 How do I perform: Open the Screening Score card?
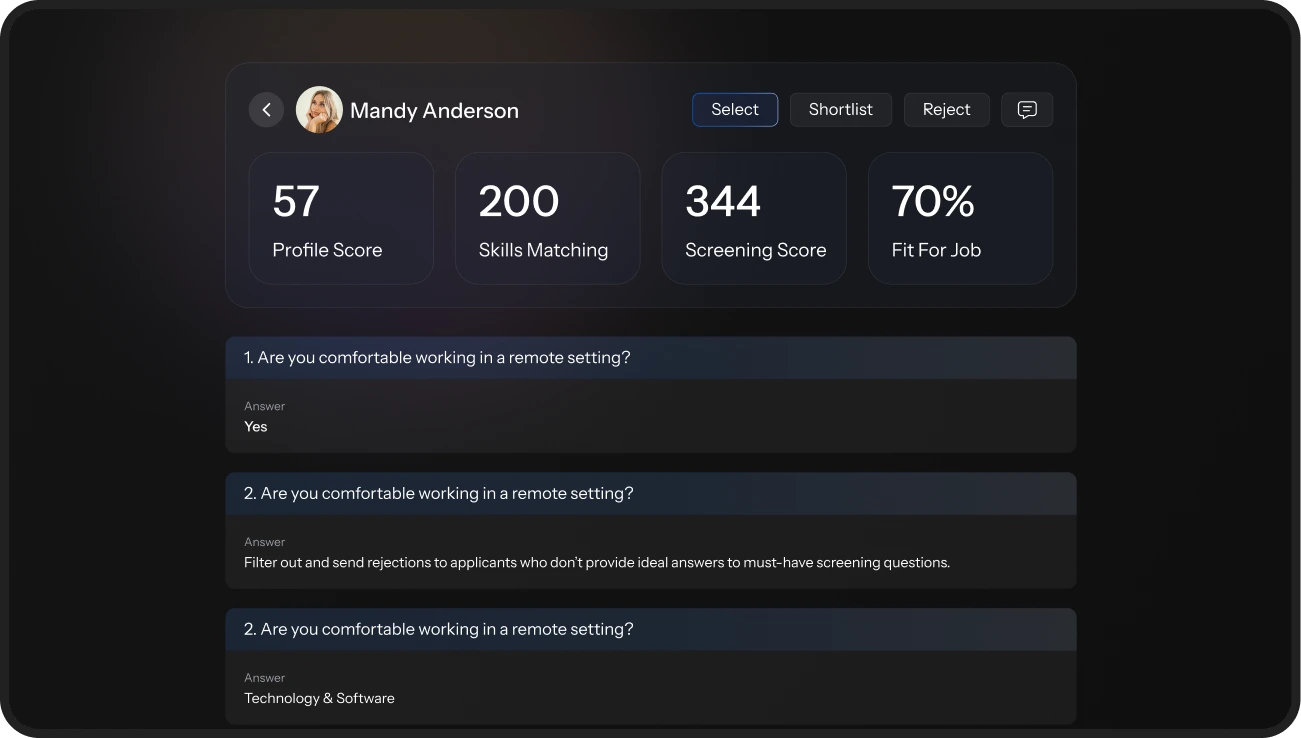pyautogui.click(x=753, y=218)
